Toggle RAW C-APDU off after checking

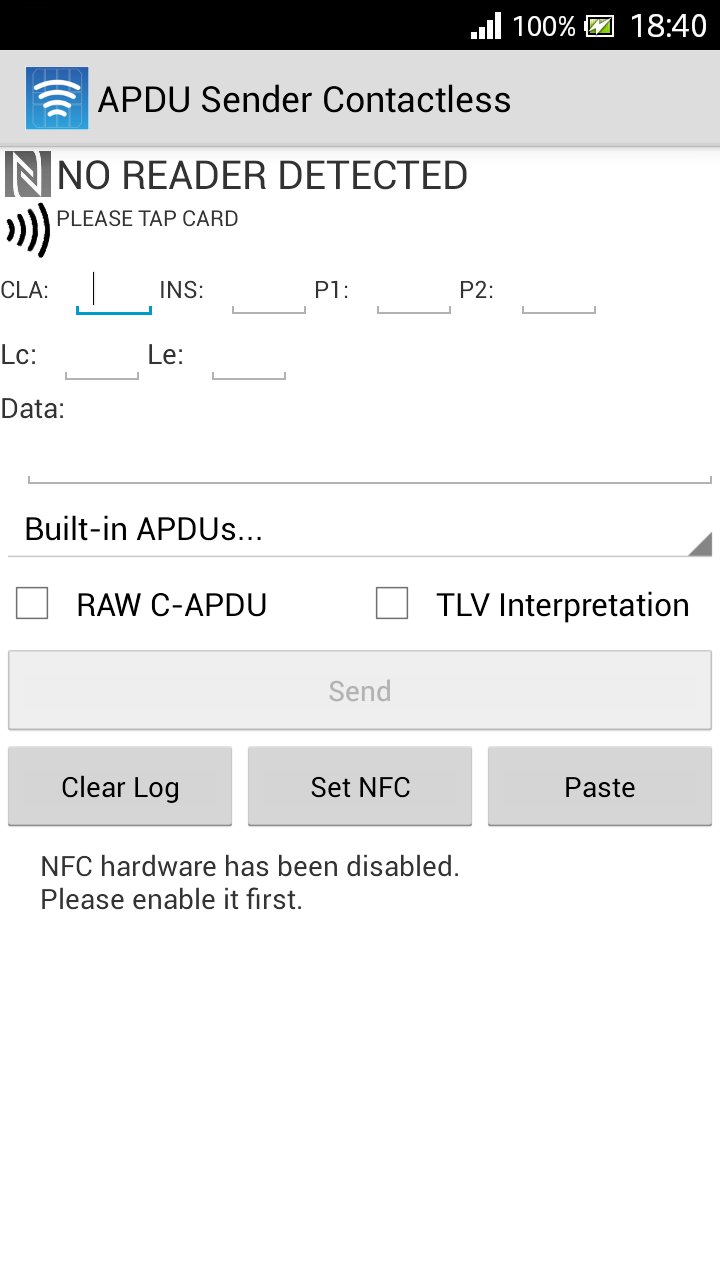(x=33, y=603)
